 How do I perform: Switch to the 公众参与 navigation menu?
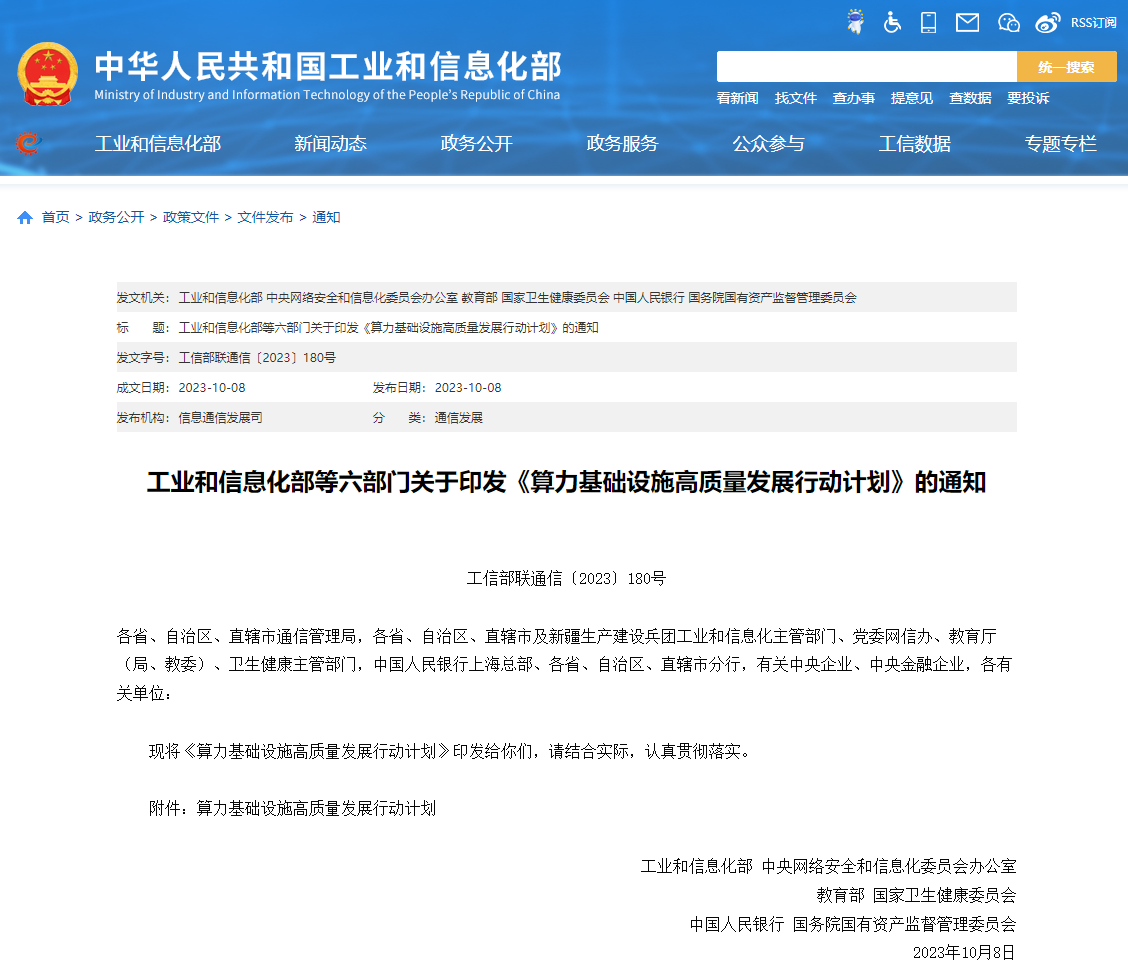pos(768,144)
